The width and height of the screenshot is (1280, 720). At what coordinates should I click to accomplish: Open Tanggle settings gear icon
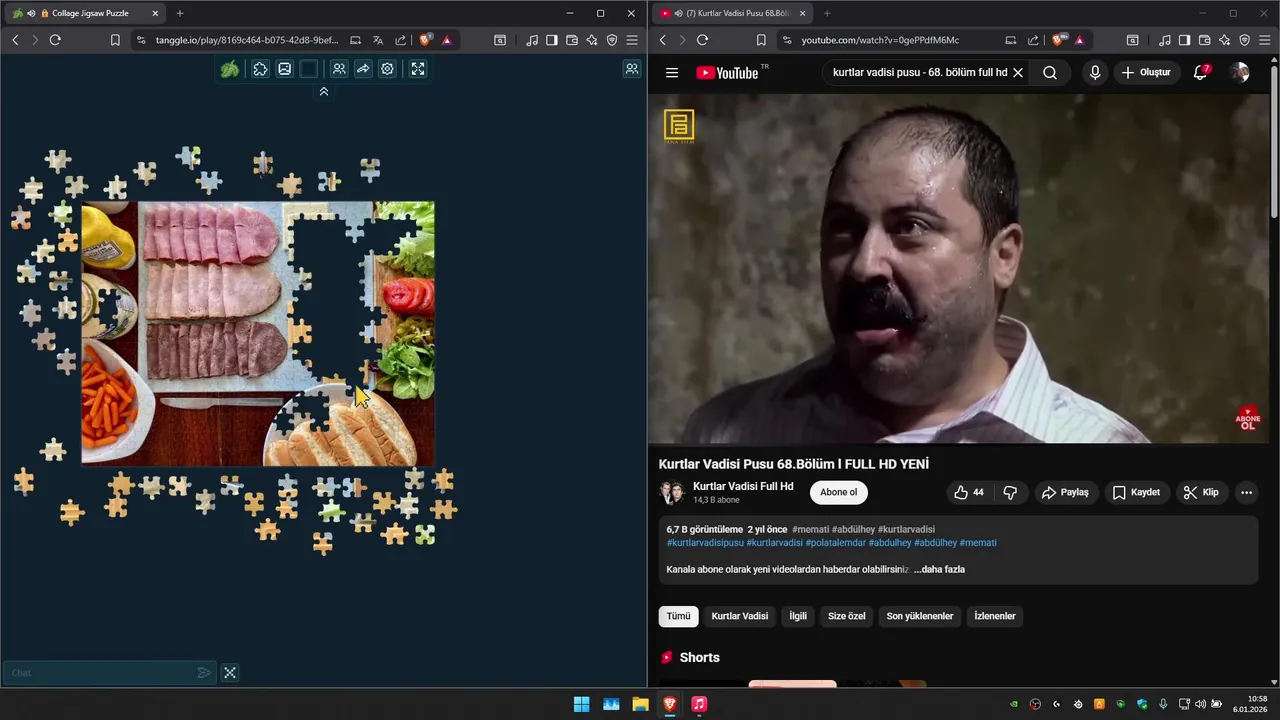tap(387, 69)
